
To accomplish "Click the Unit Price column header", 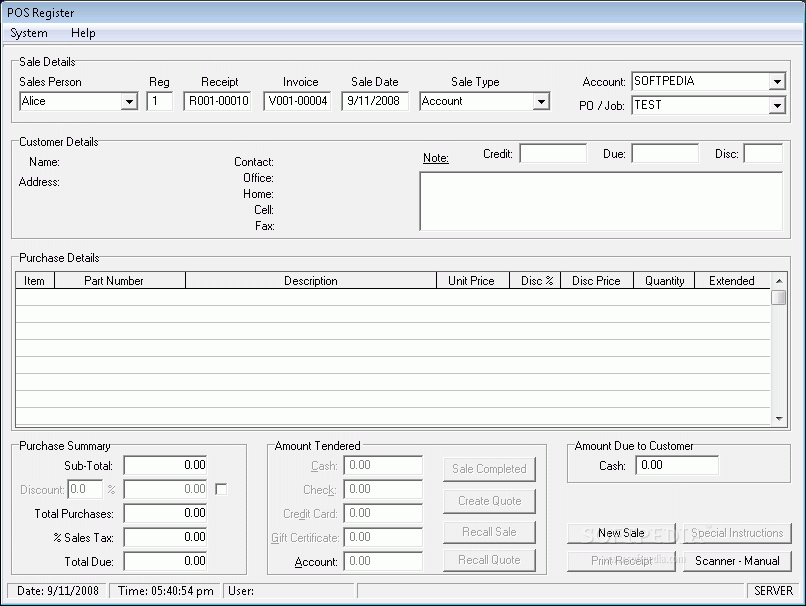I will 472,281.
